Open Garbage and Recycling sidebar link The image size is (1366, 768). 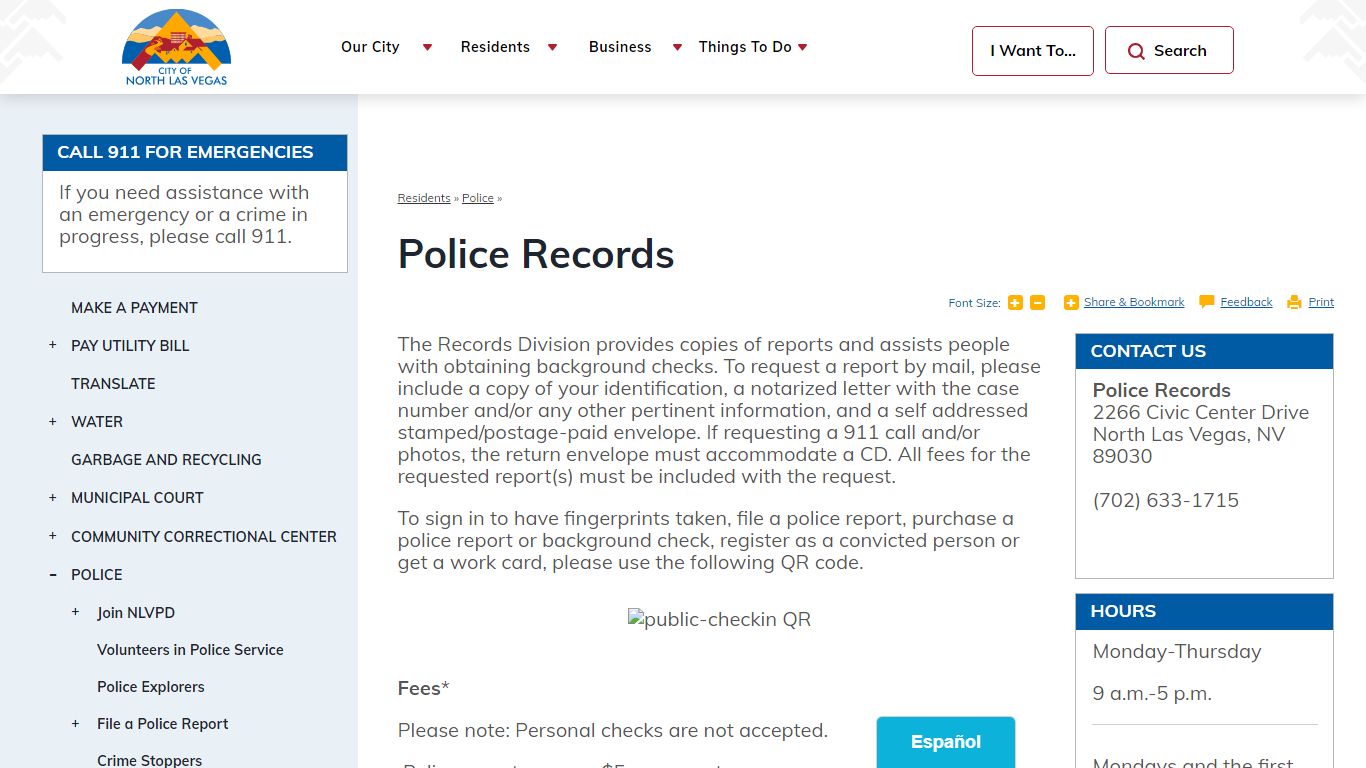pos(166,460)
